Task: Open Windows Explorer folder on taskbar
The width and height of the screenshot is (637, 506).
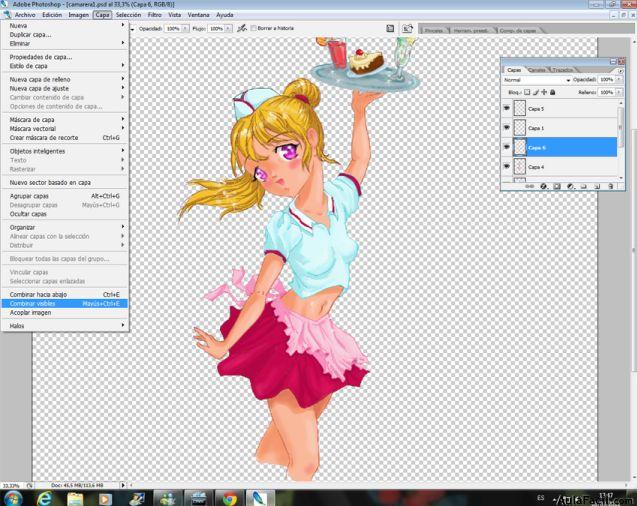Action: (x=75, y=498)
